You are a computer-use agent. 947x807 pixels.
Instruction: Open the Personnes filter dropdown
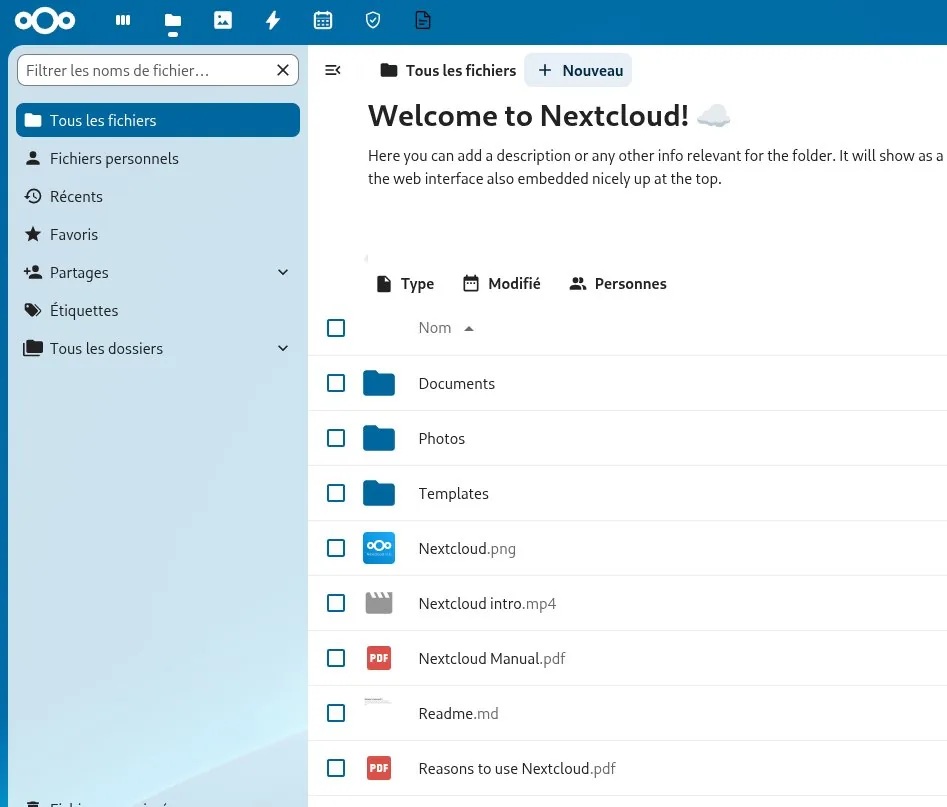pos(618,284)
